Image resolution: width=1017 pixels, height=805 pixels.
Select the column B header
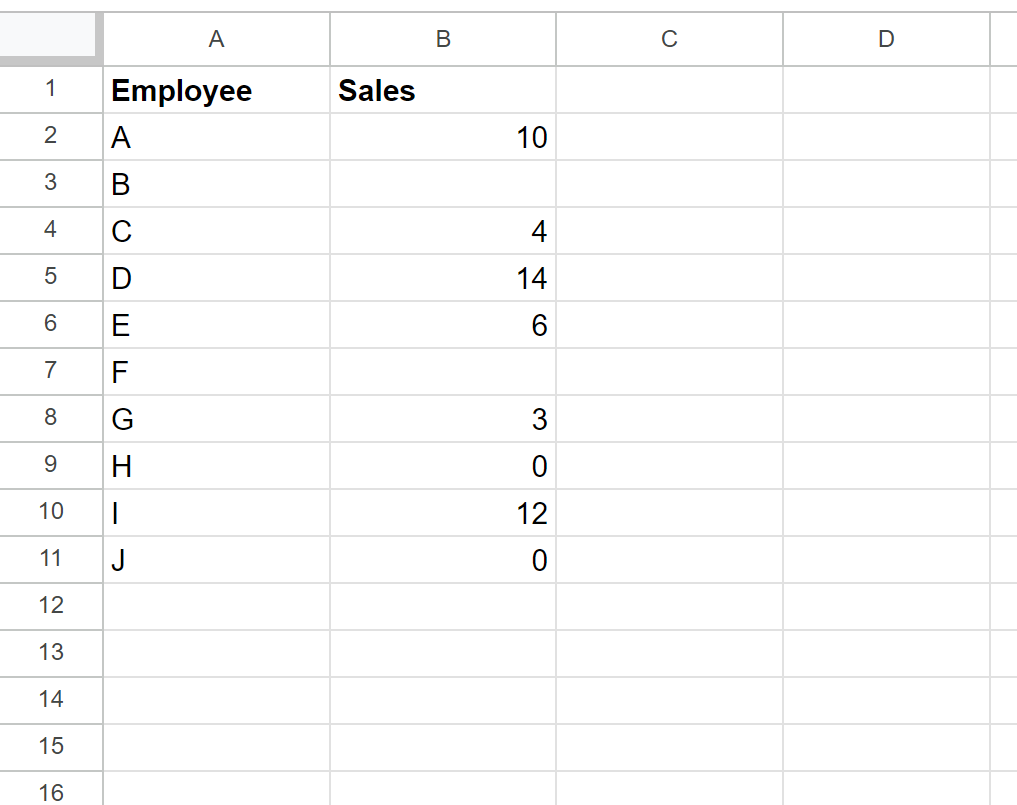tap(443, 39)
